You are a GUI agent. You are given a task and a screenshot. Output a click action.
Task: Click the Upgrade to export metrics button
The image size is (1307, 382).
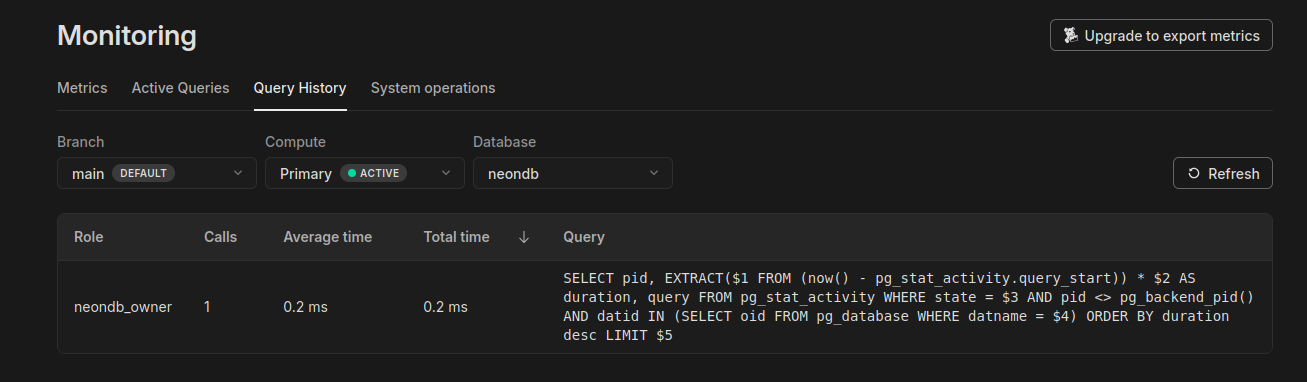[1161, 35]
